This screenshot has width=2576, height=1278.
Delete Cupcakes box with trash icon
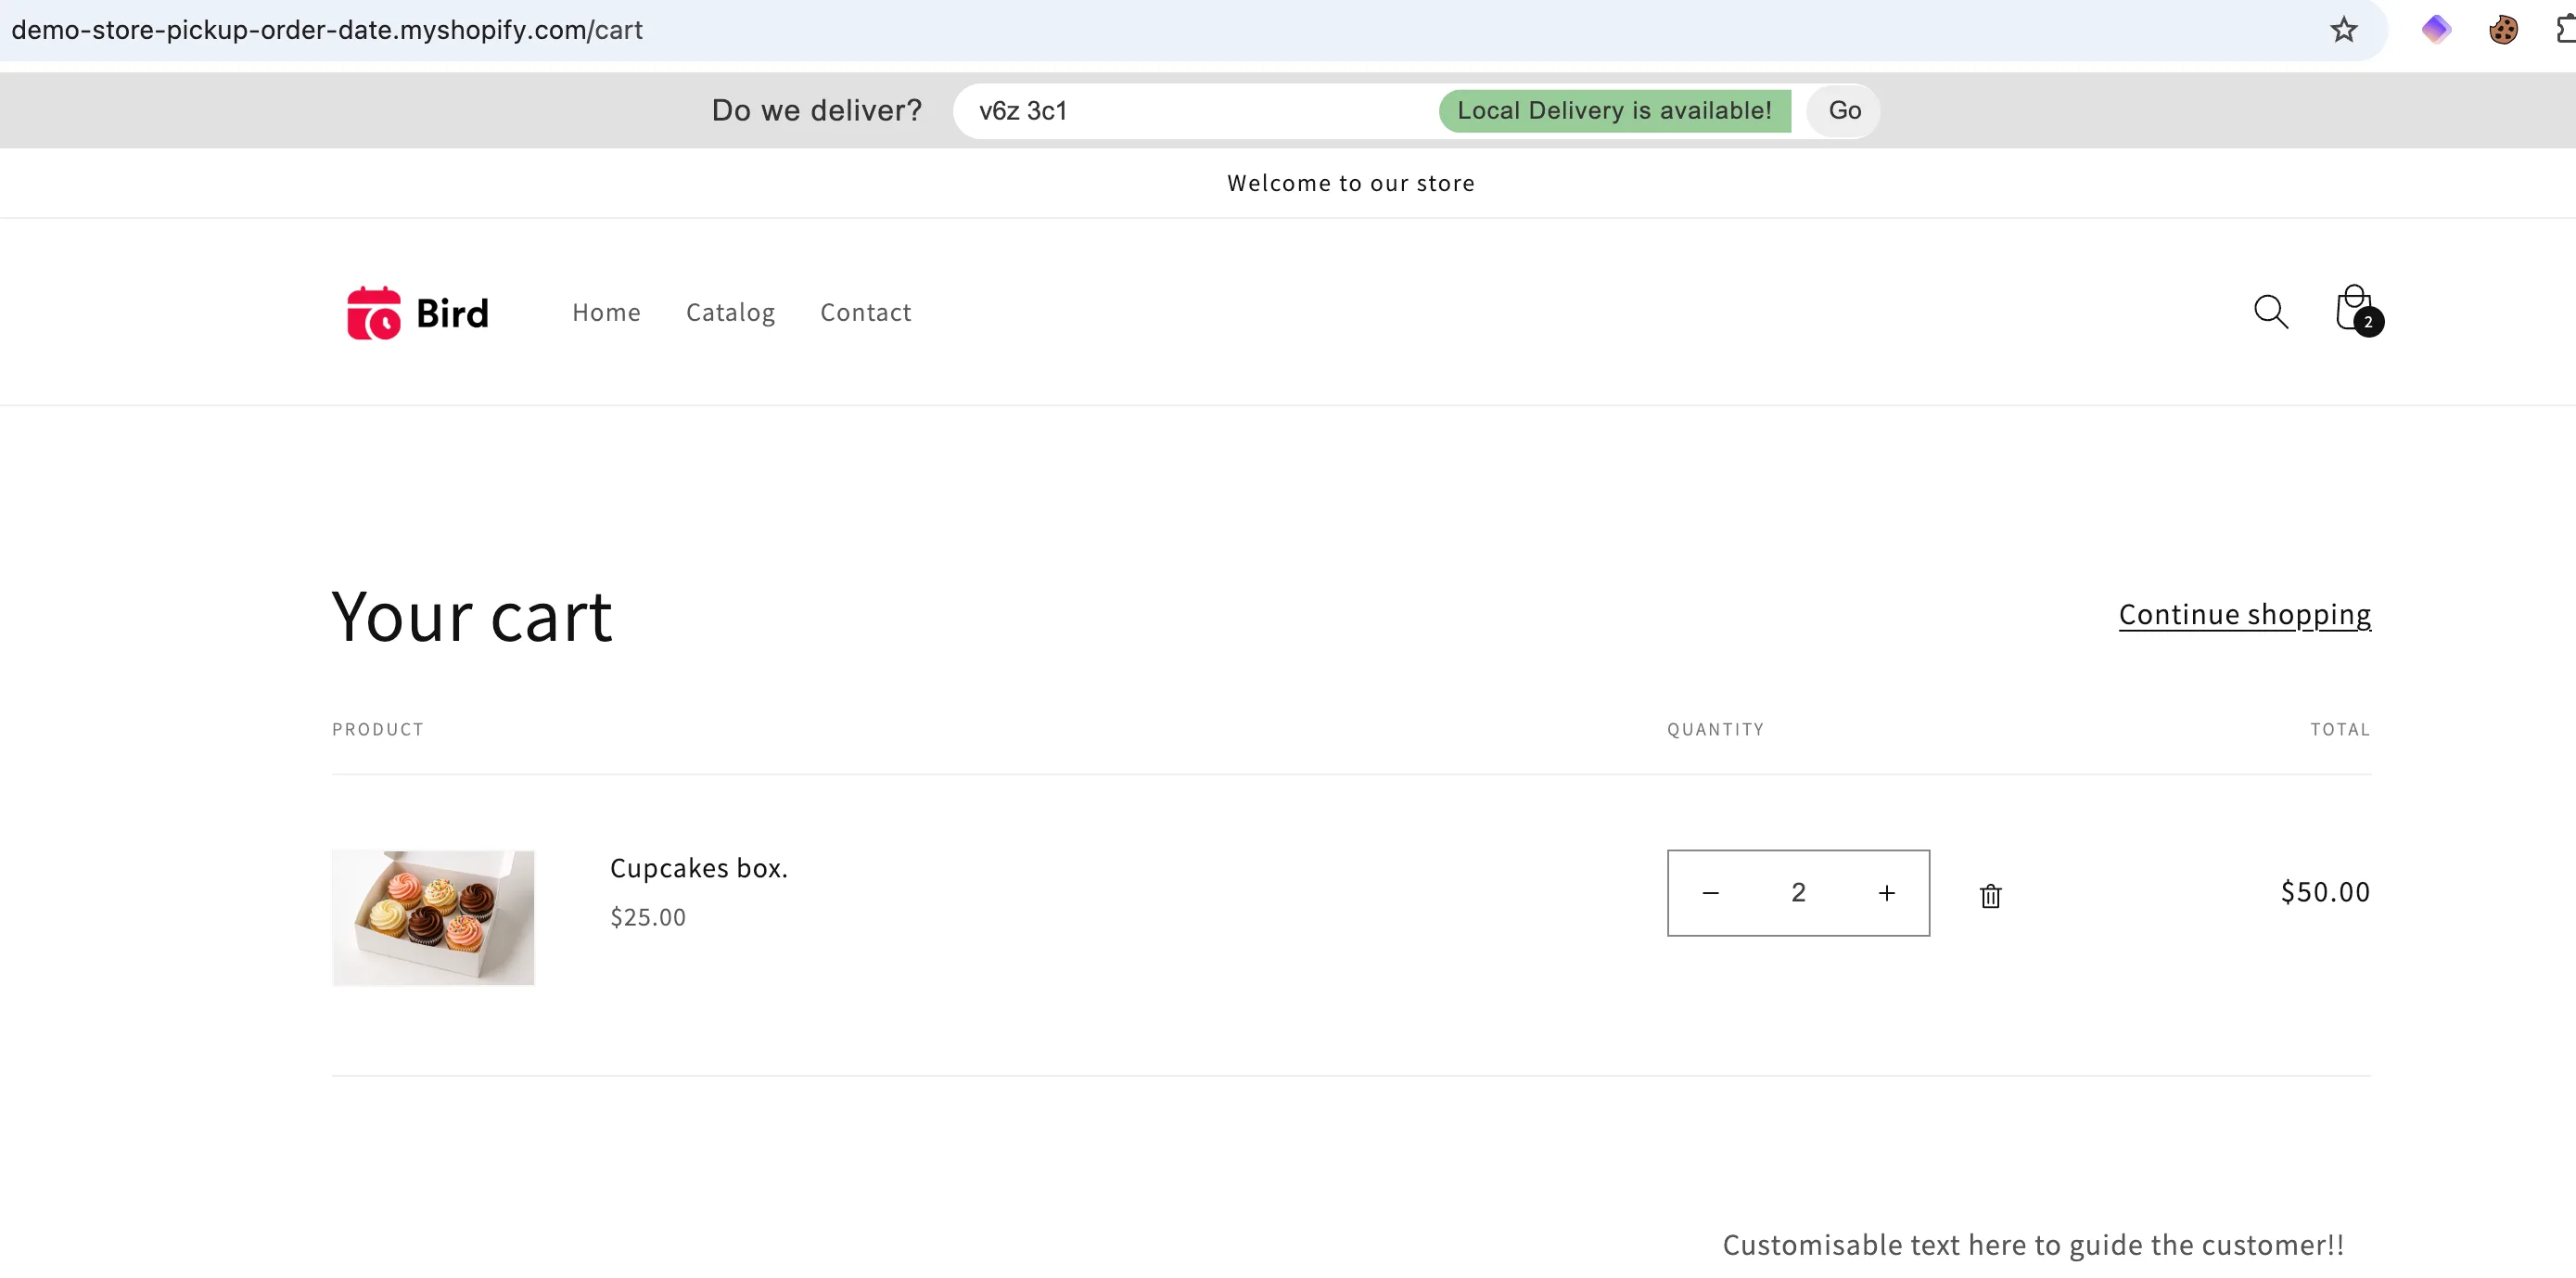click(x=1989, y=895)
